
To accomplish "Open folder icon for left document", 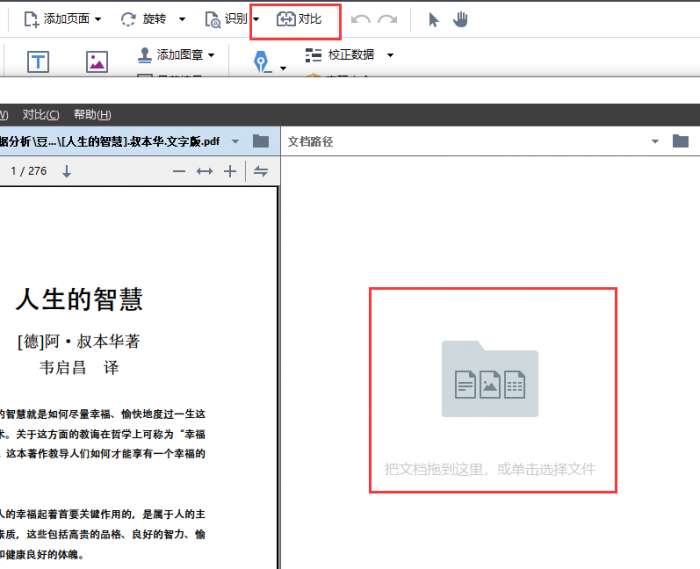I will click(261, 141).
